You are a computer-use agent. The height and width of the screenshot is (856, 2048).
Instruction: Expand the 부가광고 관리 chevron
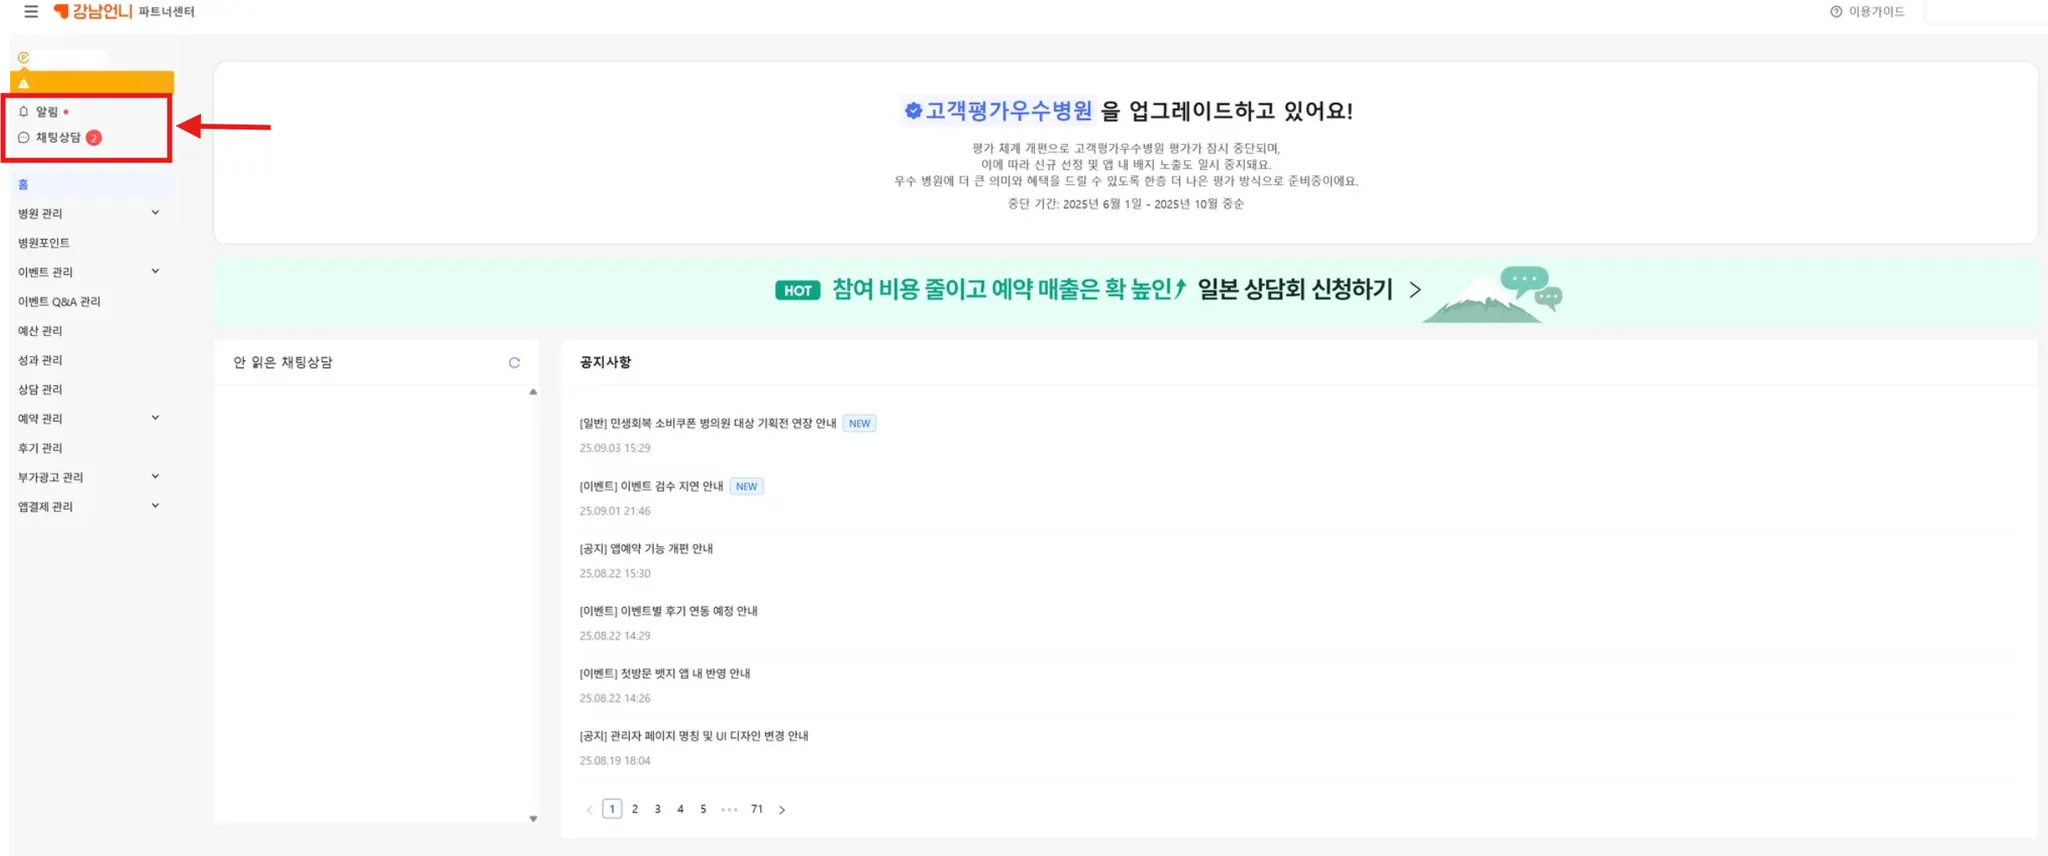(x=155, y=476)
